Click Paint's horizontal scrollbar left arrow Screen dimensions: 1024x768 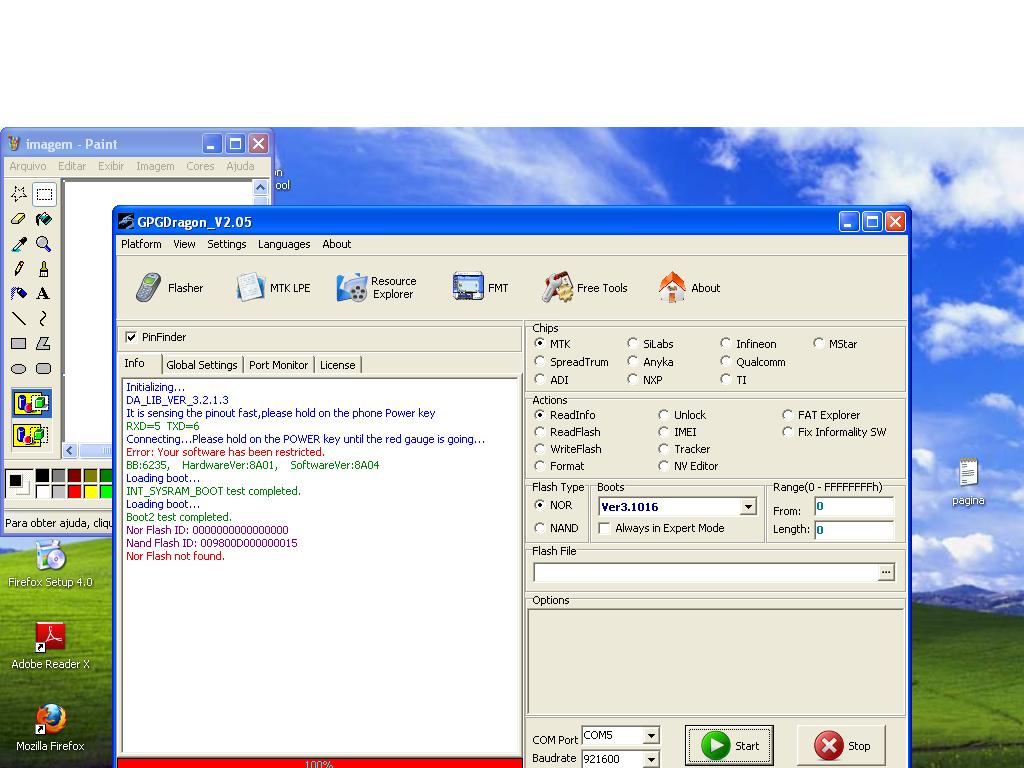pyautogui.click(x=71, y=451)
